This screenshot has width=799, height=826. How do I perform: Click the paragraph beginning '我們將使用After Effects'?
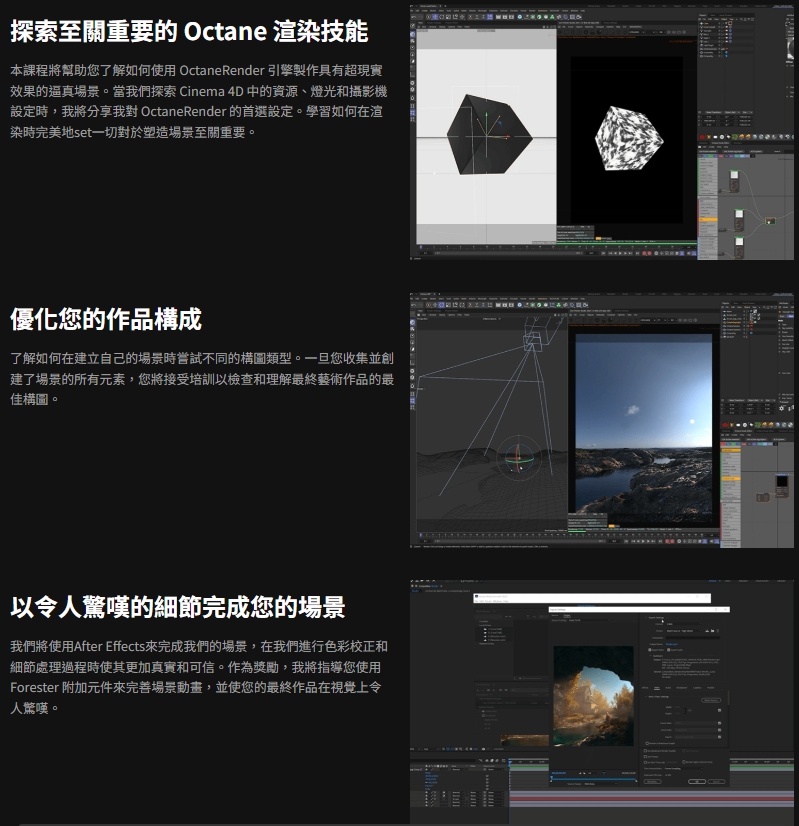(199, 677)
